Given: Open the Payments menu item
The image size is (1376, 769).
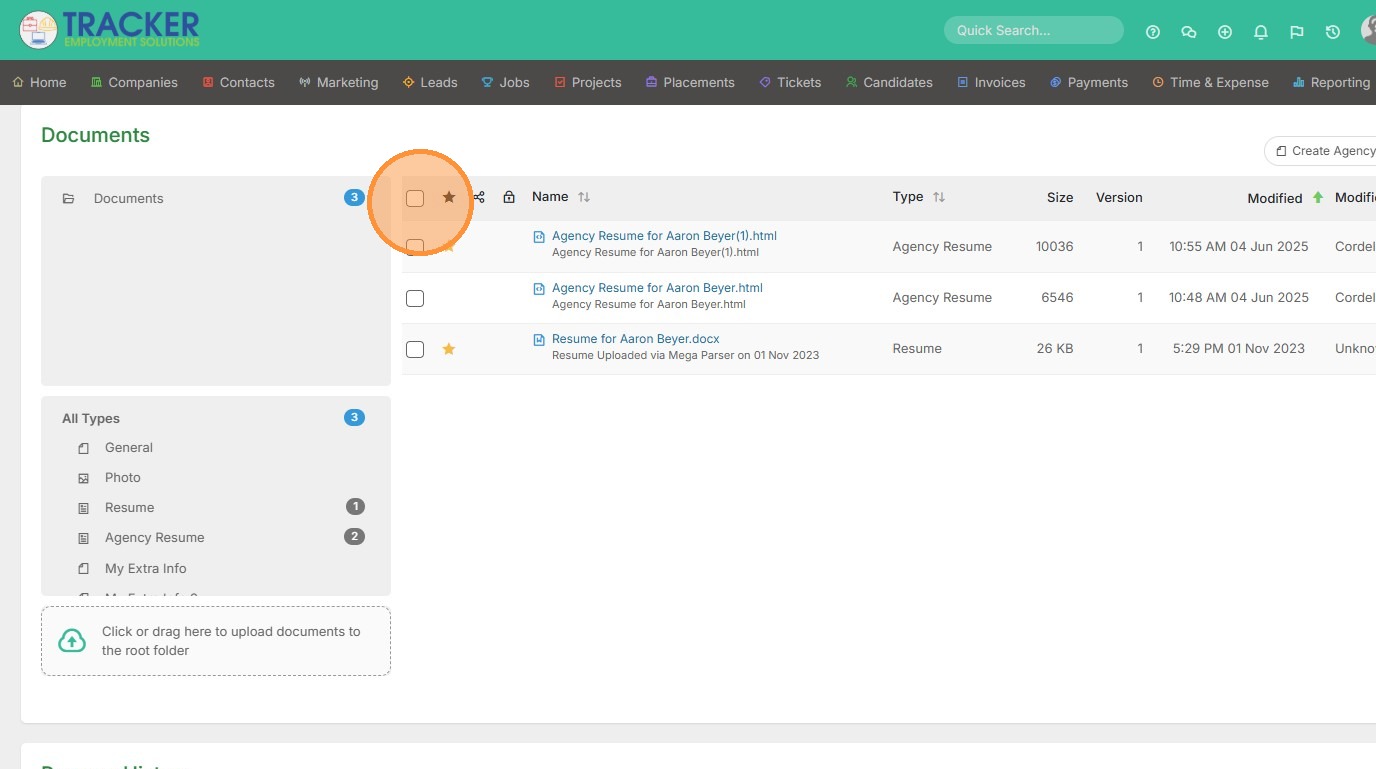Looking at the screenshot, I should coord(1089,82).
